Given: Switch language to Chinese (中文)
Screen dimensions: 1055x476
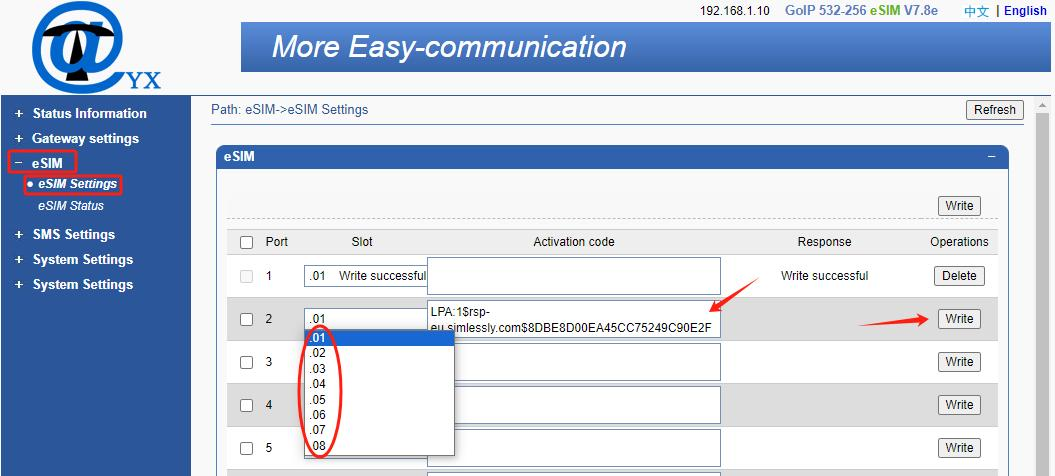Looking at the screenshot, I should (x=976, y=11).
